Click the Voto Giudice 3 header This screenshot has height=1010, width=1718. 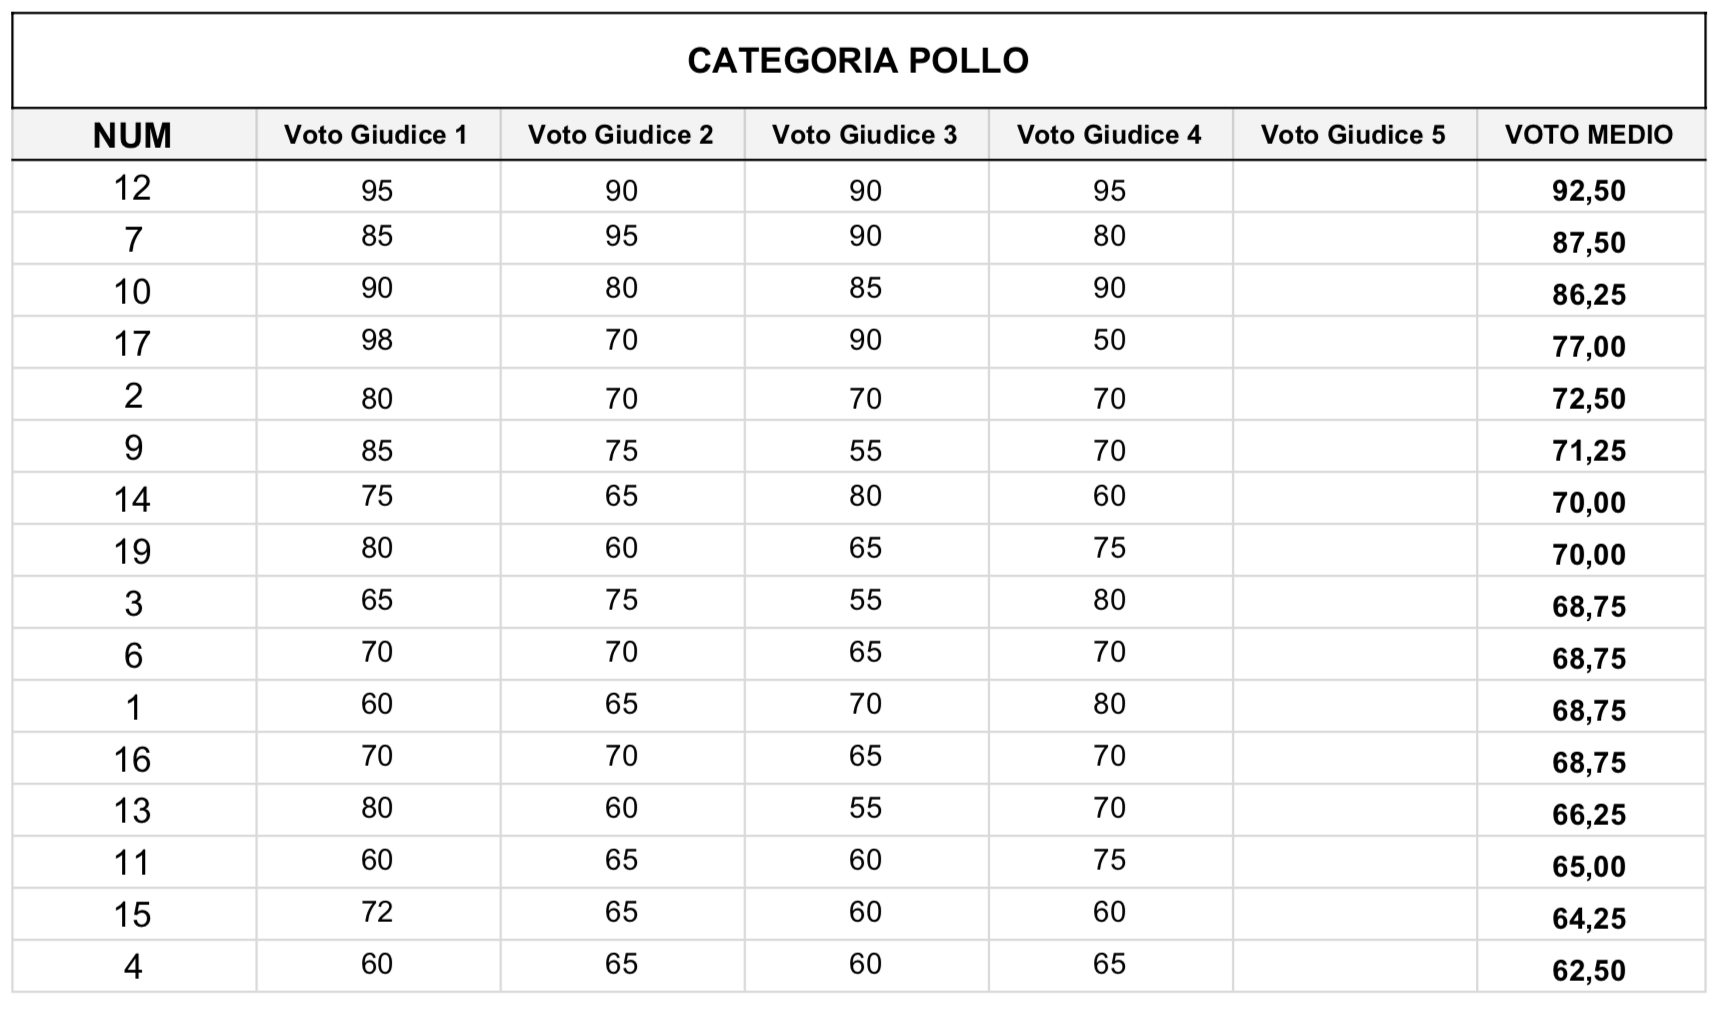point(865,134)
